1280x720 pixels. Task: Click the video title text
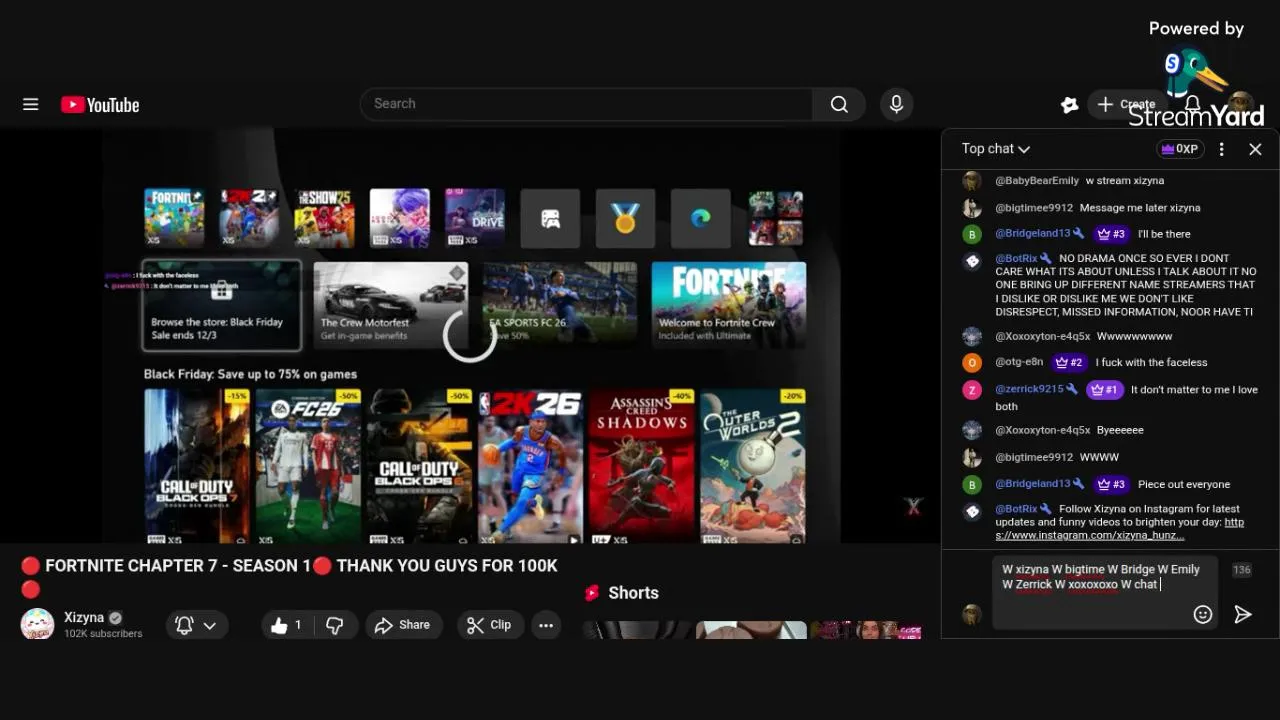click(x=289, y=575)
